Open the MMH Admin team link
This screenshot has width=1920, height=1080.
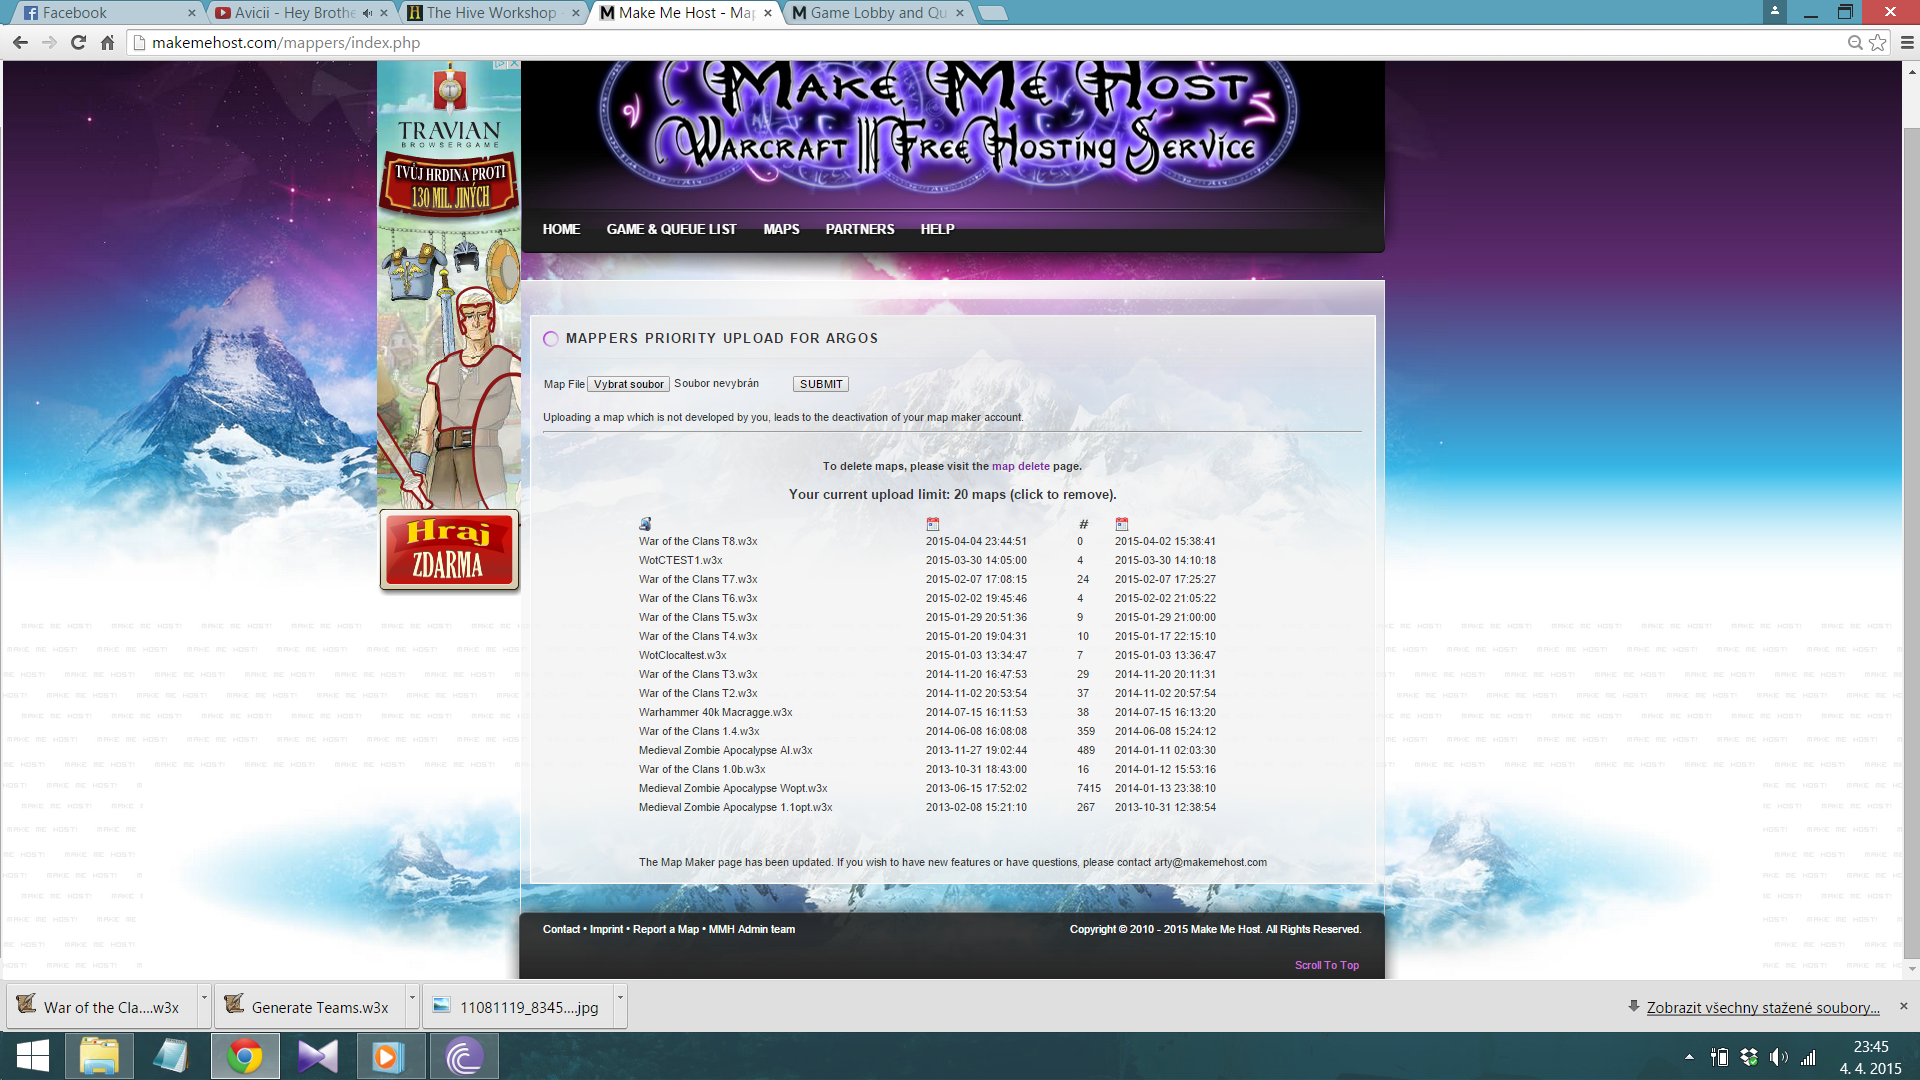click(x=752, y=929)
